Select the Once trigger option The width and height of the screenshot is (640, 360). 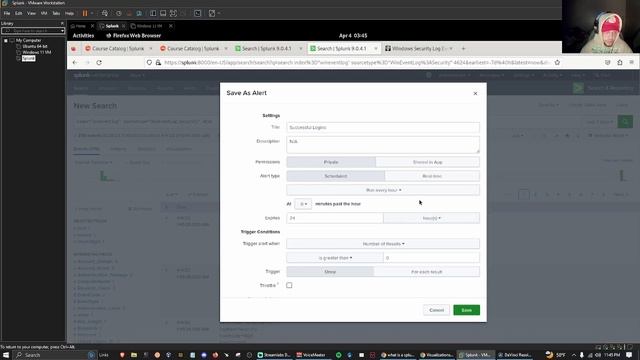330,271
